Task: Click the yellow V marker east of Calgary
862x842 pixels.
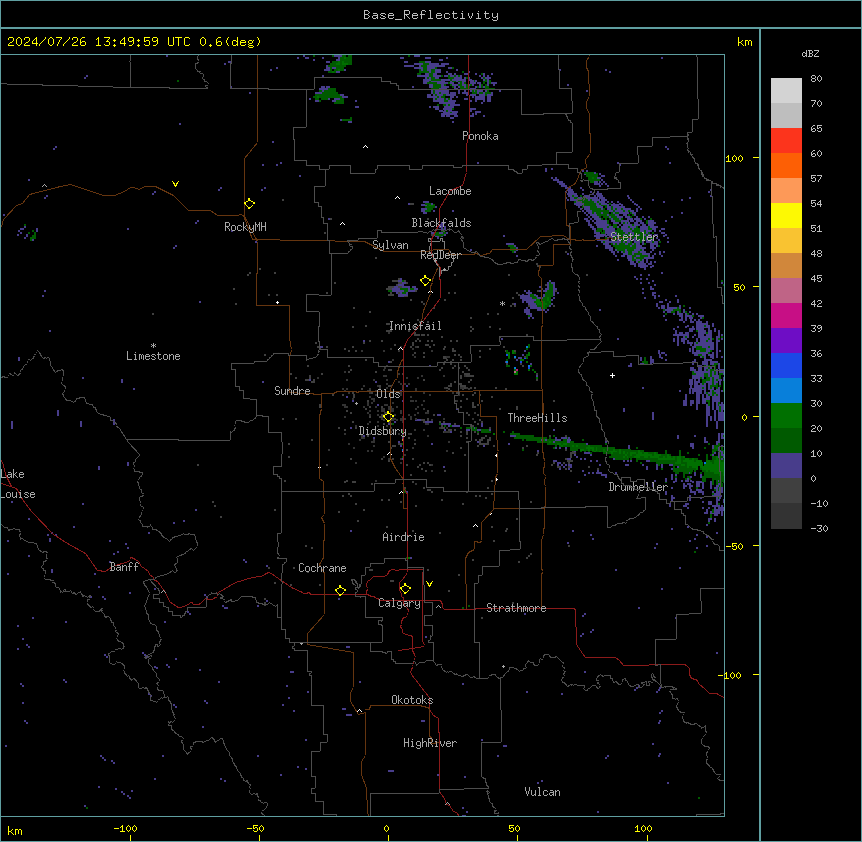Action: point(429,584)
